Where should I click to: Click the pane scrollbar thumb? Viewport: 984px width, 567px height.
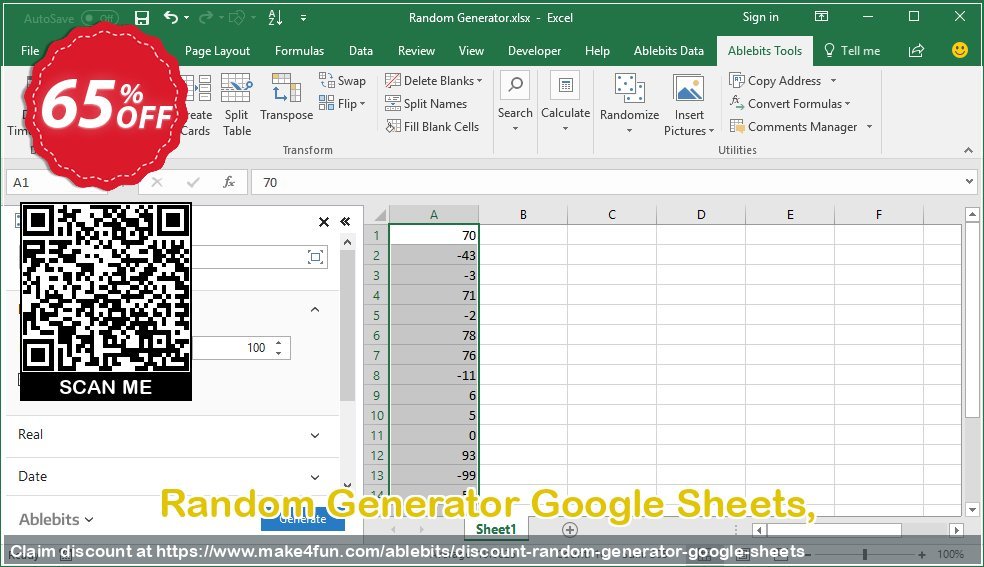tap(347, 326)
